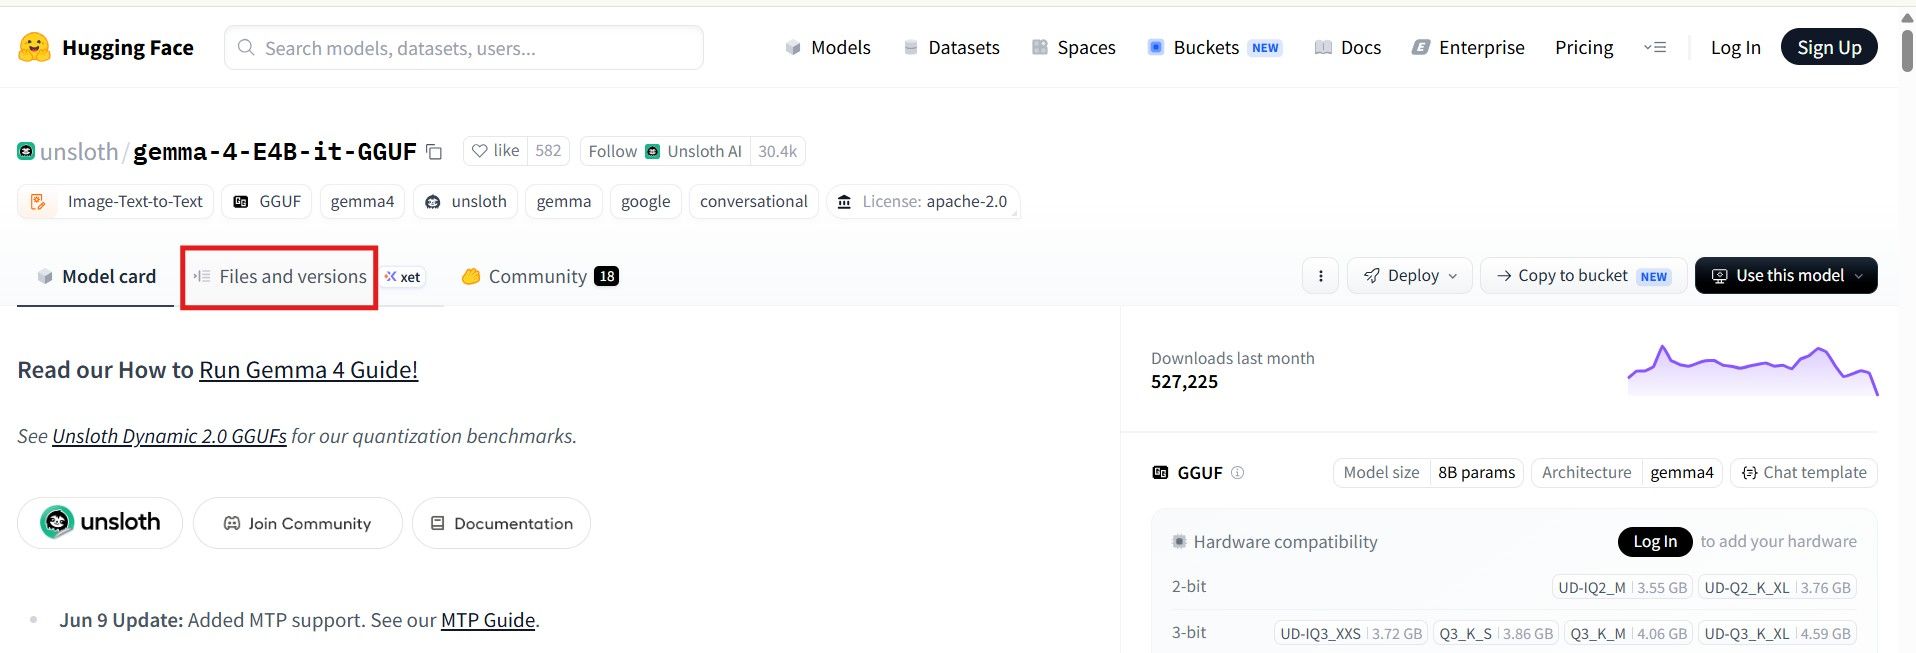This screenshot has width=1916, height=653.
Task: Click the 527,225 downloads figure
Action: pos(1184,382)
